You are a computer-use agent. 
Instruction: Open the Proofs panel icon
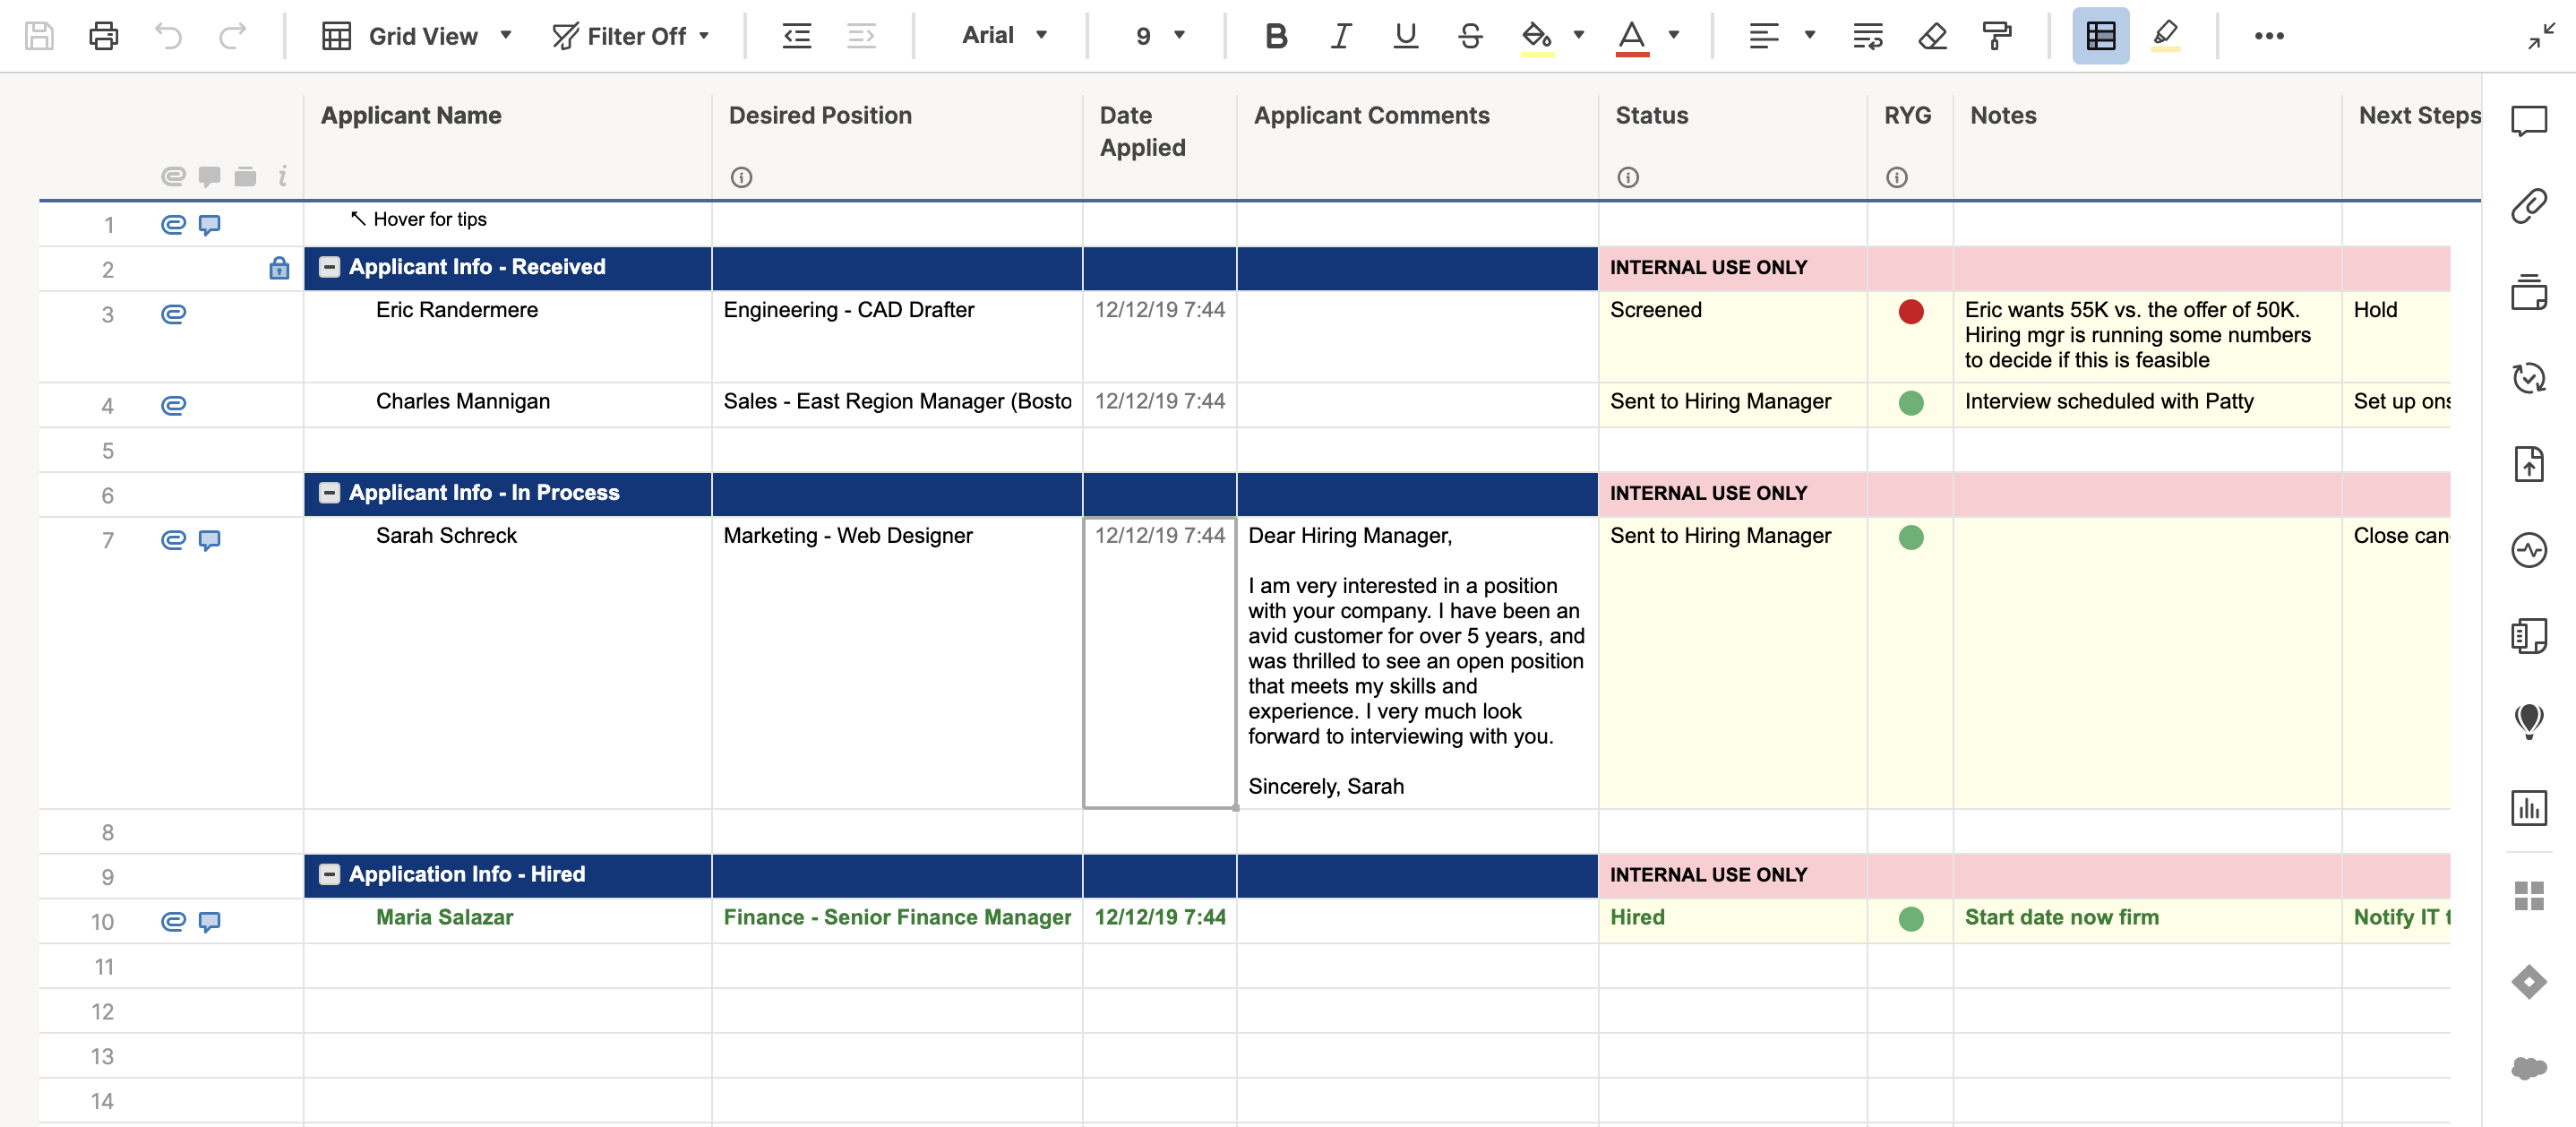(2529, 292)
